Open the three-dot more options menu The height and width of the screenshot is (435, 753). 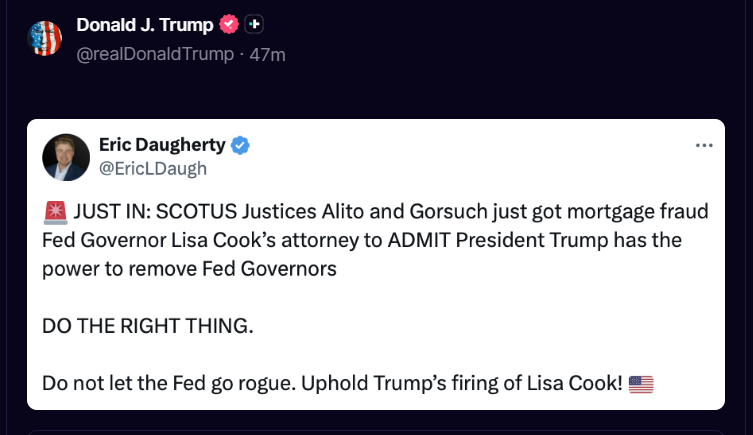[704, 146]
